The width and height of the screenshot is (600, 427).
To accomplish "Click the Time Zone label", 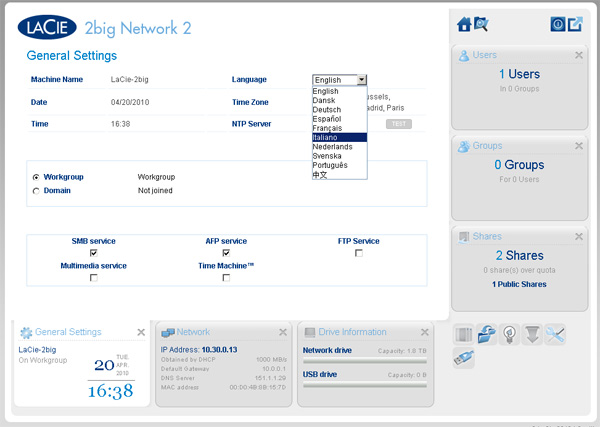I will 250,102.
